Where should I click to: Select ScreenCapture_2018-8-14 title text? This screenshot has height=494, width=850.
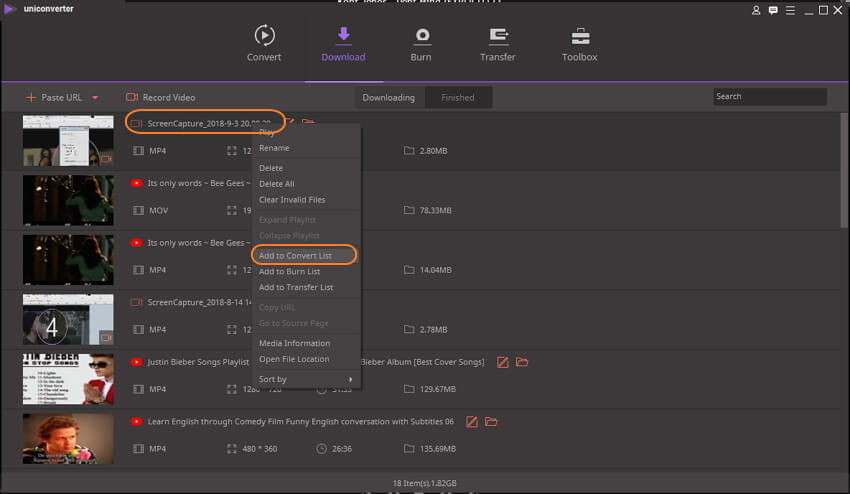pos(199,303)
